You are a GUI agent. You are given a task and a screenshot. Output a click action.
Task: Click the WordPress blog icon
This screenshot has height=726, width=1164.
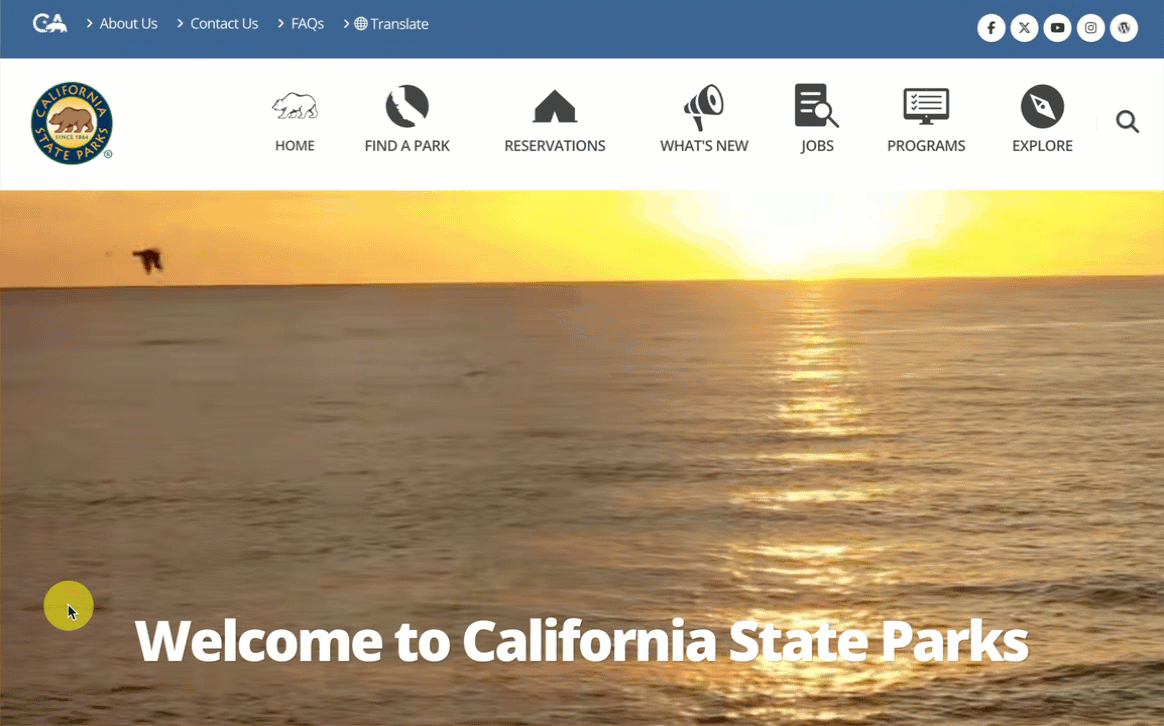point(1124,28)
